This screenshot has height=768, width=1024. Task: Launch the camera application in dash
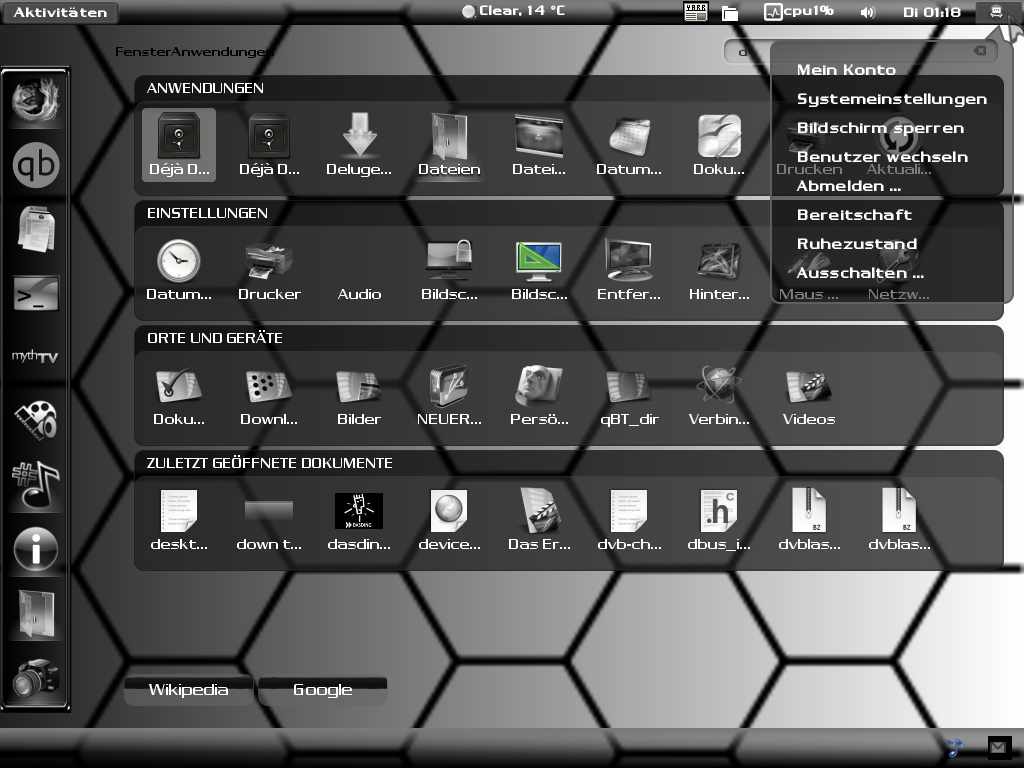point(36,677)
